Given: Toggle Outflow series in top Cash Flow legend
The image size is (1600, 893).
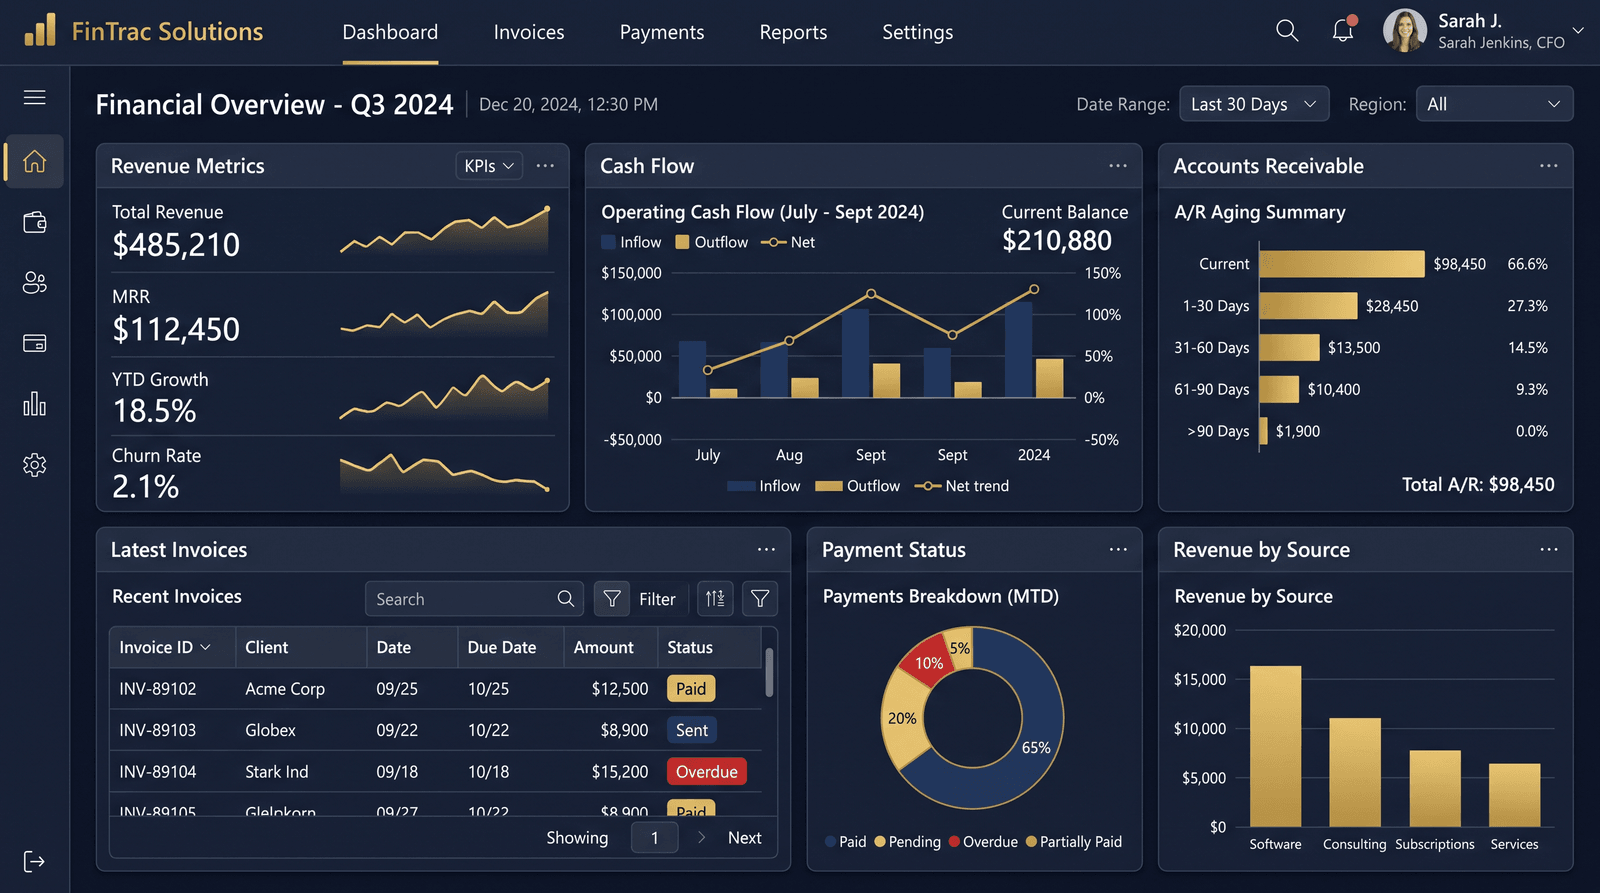Looking at the screenshot, I should [712, 242].
